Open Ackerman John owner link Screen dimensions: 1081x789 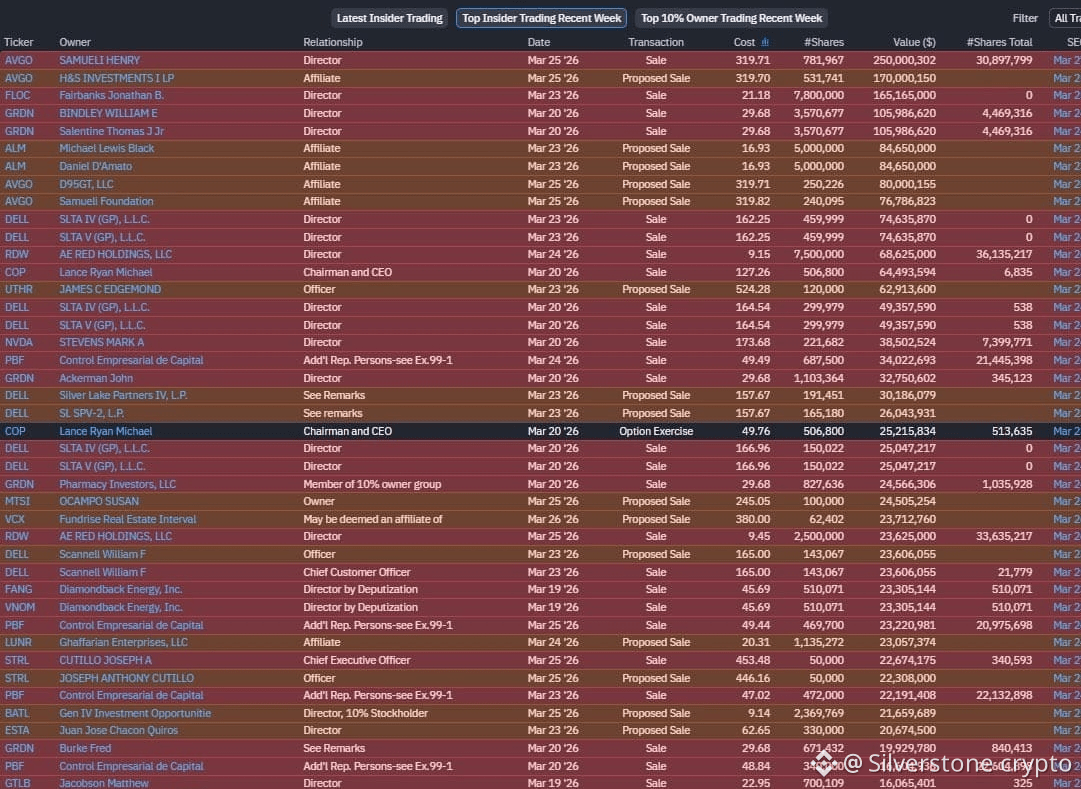click(96, 378)
